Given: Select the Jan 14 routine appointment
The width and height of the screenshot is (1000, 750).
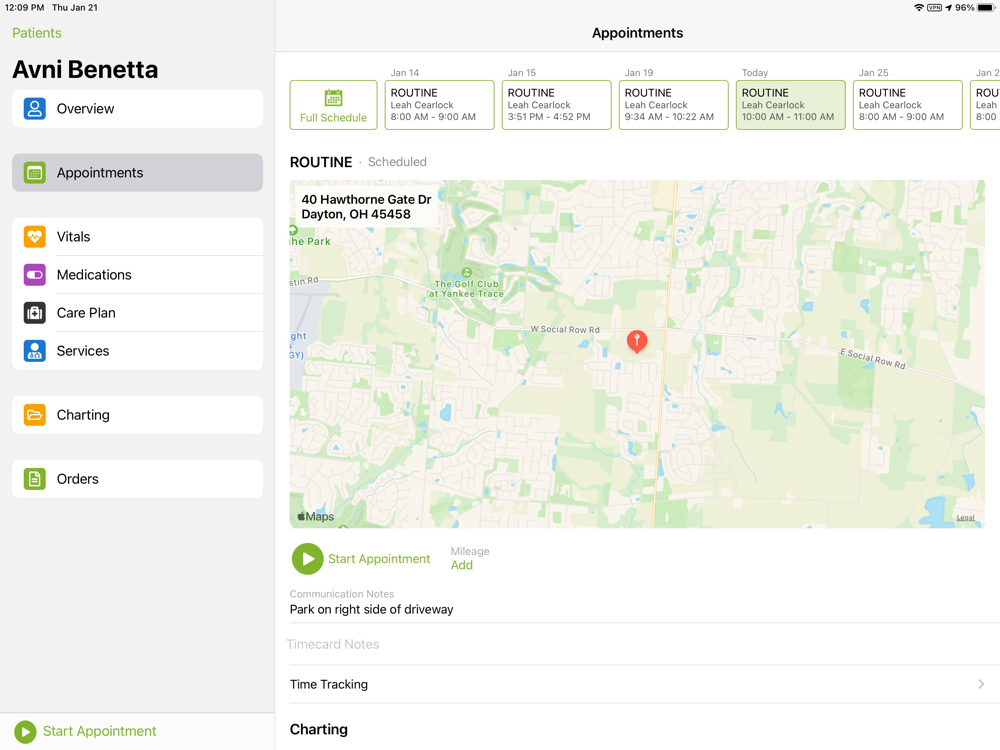Looking at the screenshot, I should point(439,105).
